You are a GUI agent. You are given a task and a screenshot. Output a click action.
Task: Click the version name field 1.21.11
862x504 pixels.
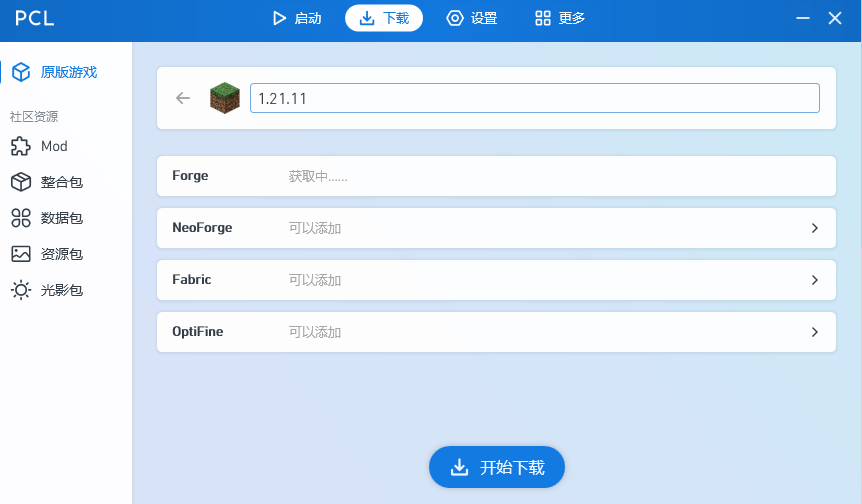(534, 98)
